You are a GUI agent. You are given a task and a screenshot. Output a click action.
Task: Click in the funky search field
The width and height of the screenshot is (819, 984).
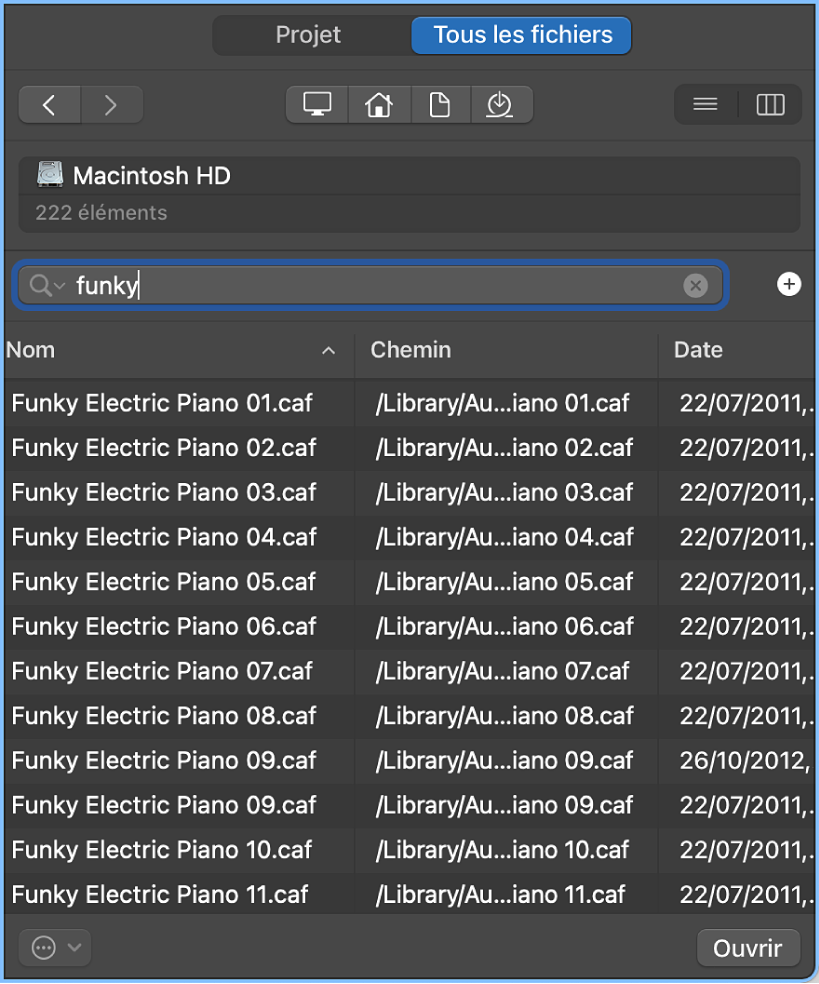pos(370,286)
